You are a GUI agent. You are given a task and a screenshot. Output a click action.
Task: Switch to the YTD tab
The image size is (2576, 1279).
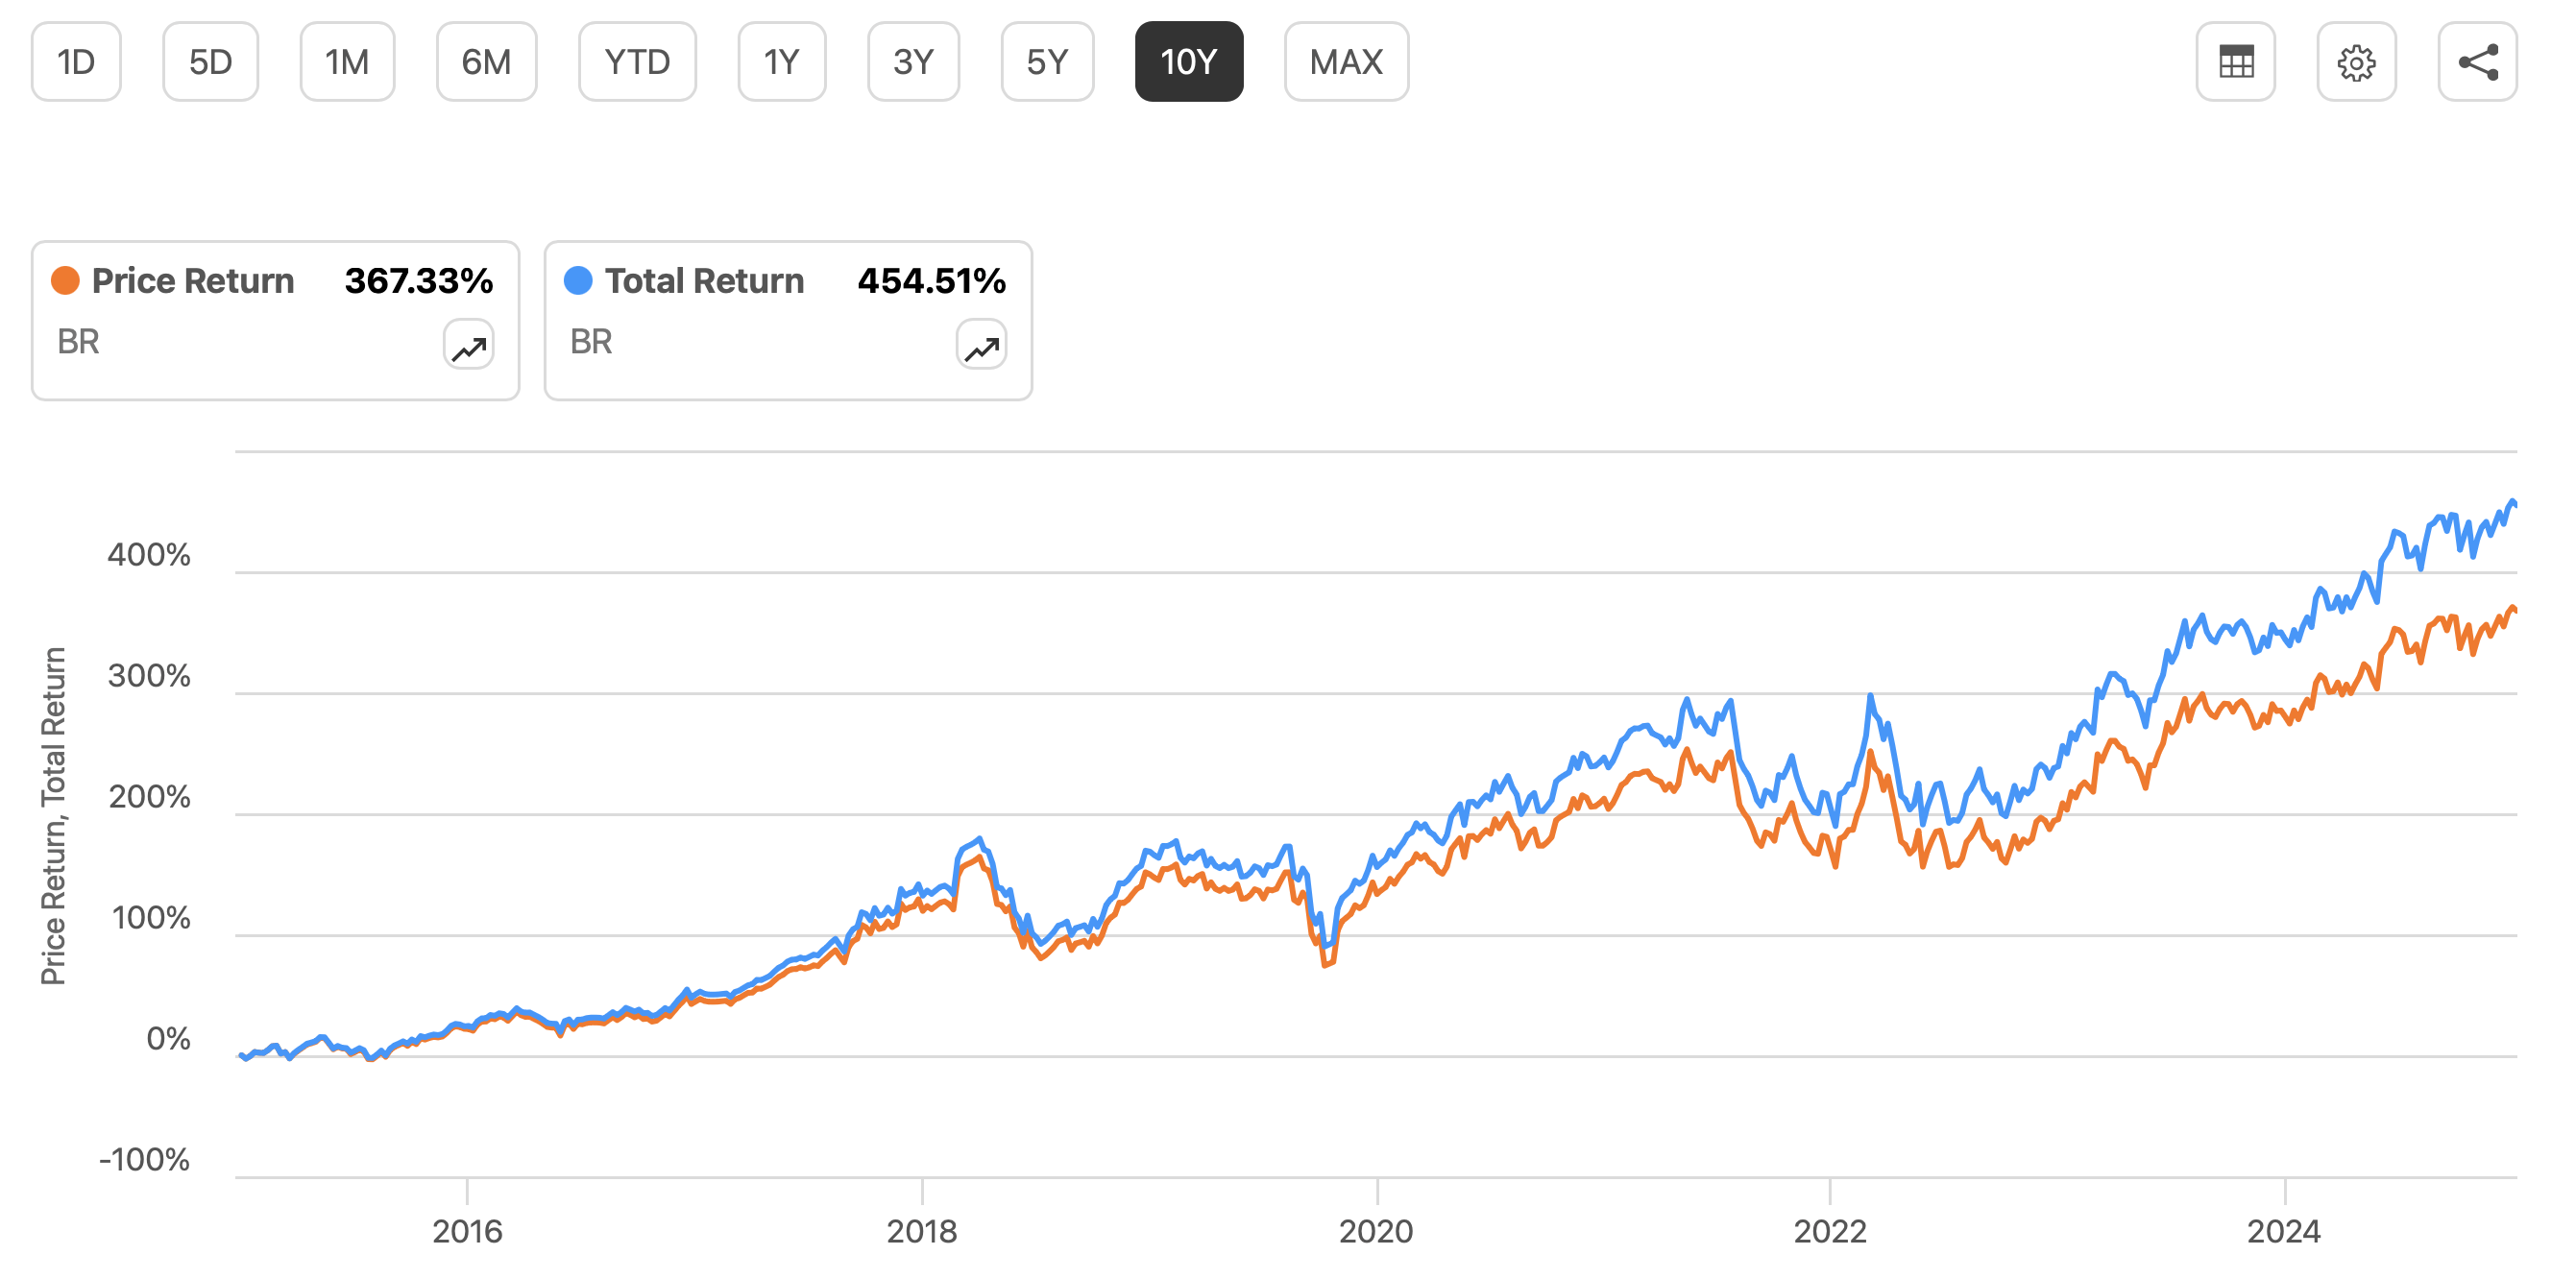tap(636, 62)
